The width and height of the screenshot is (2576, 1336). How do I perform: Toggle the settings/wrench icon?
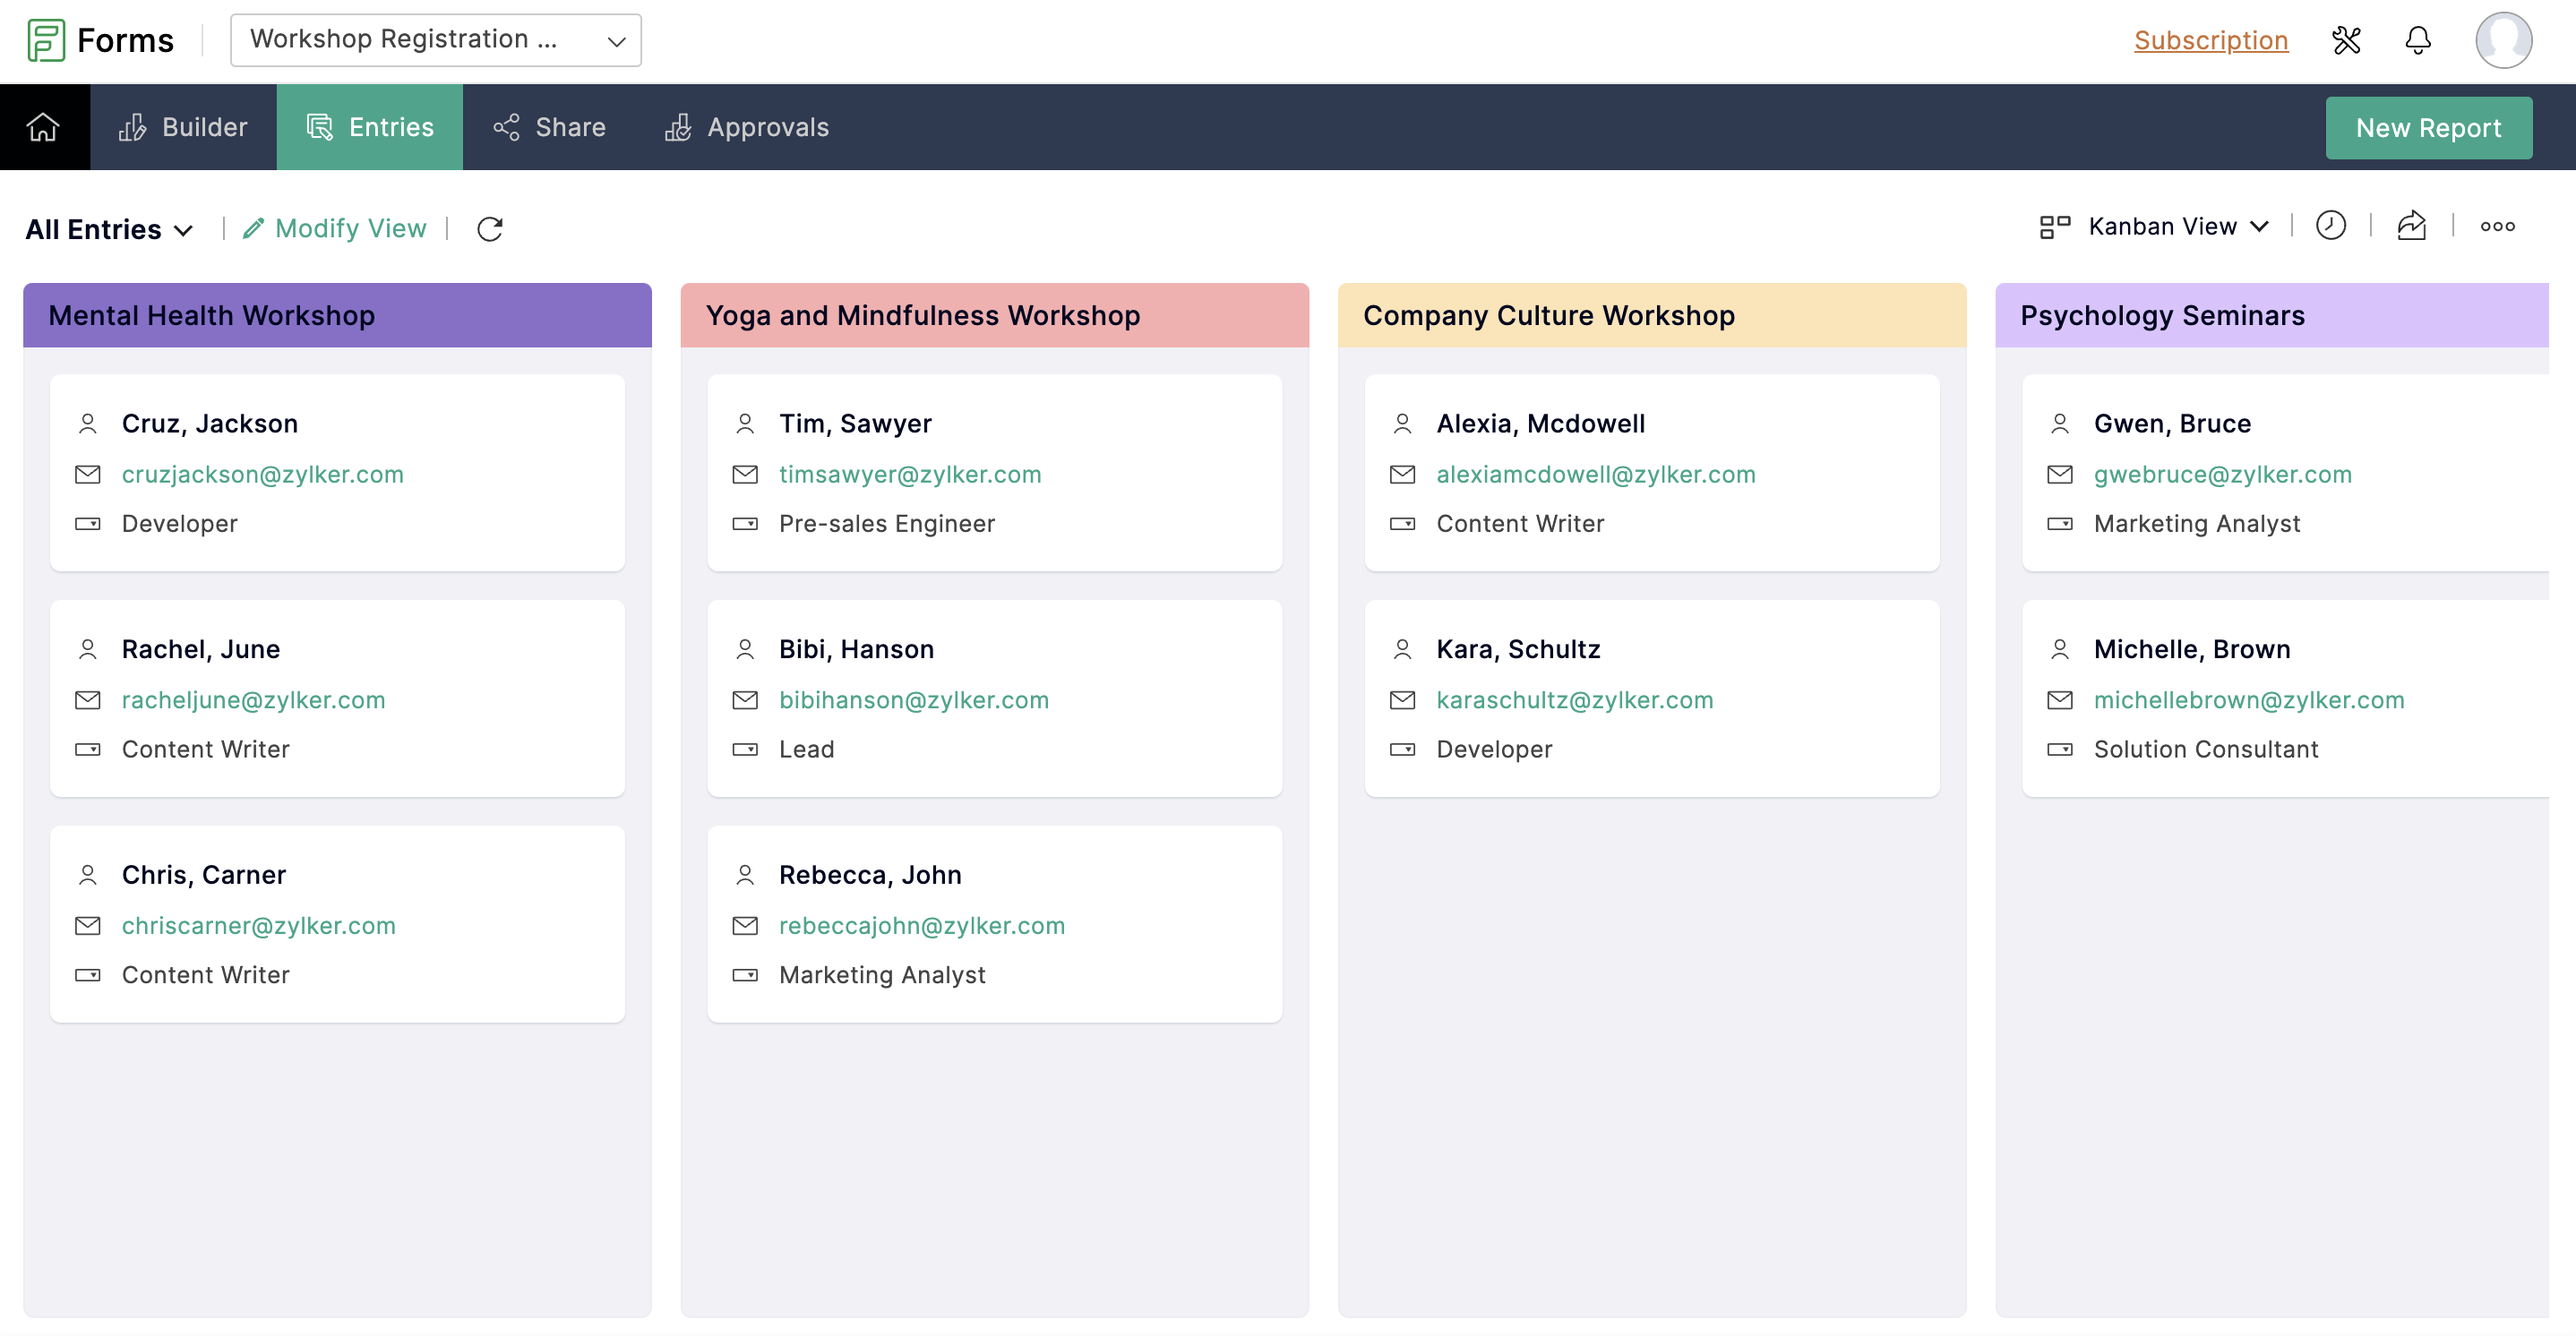tap(2348, 38)
